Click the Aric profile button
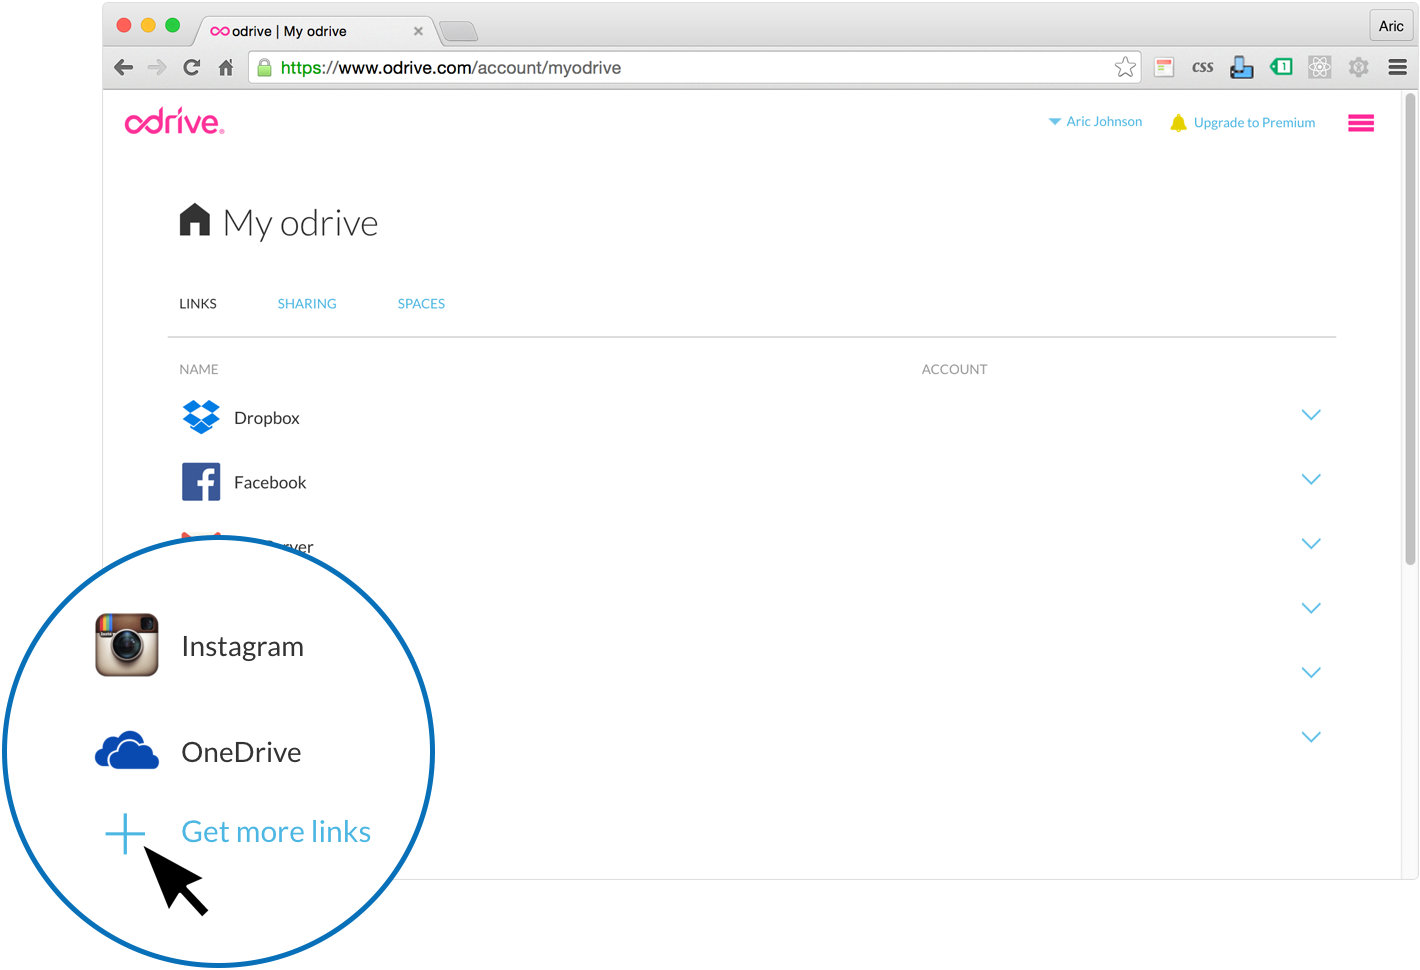Image resolution: width=1420 pixels, height=970 pixels. coord(1391,26)
